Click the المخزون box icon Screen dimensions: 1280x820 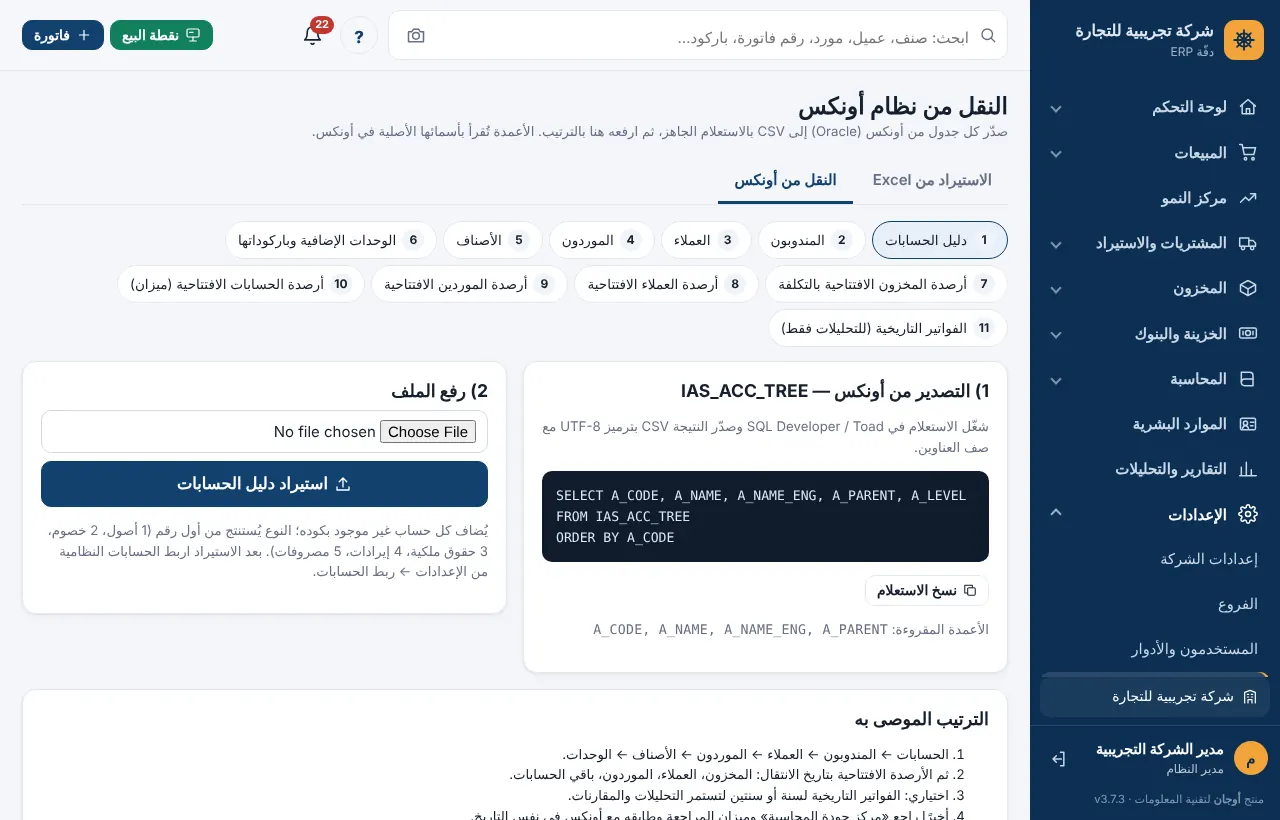[x=1247, y=288]
